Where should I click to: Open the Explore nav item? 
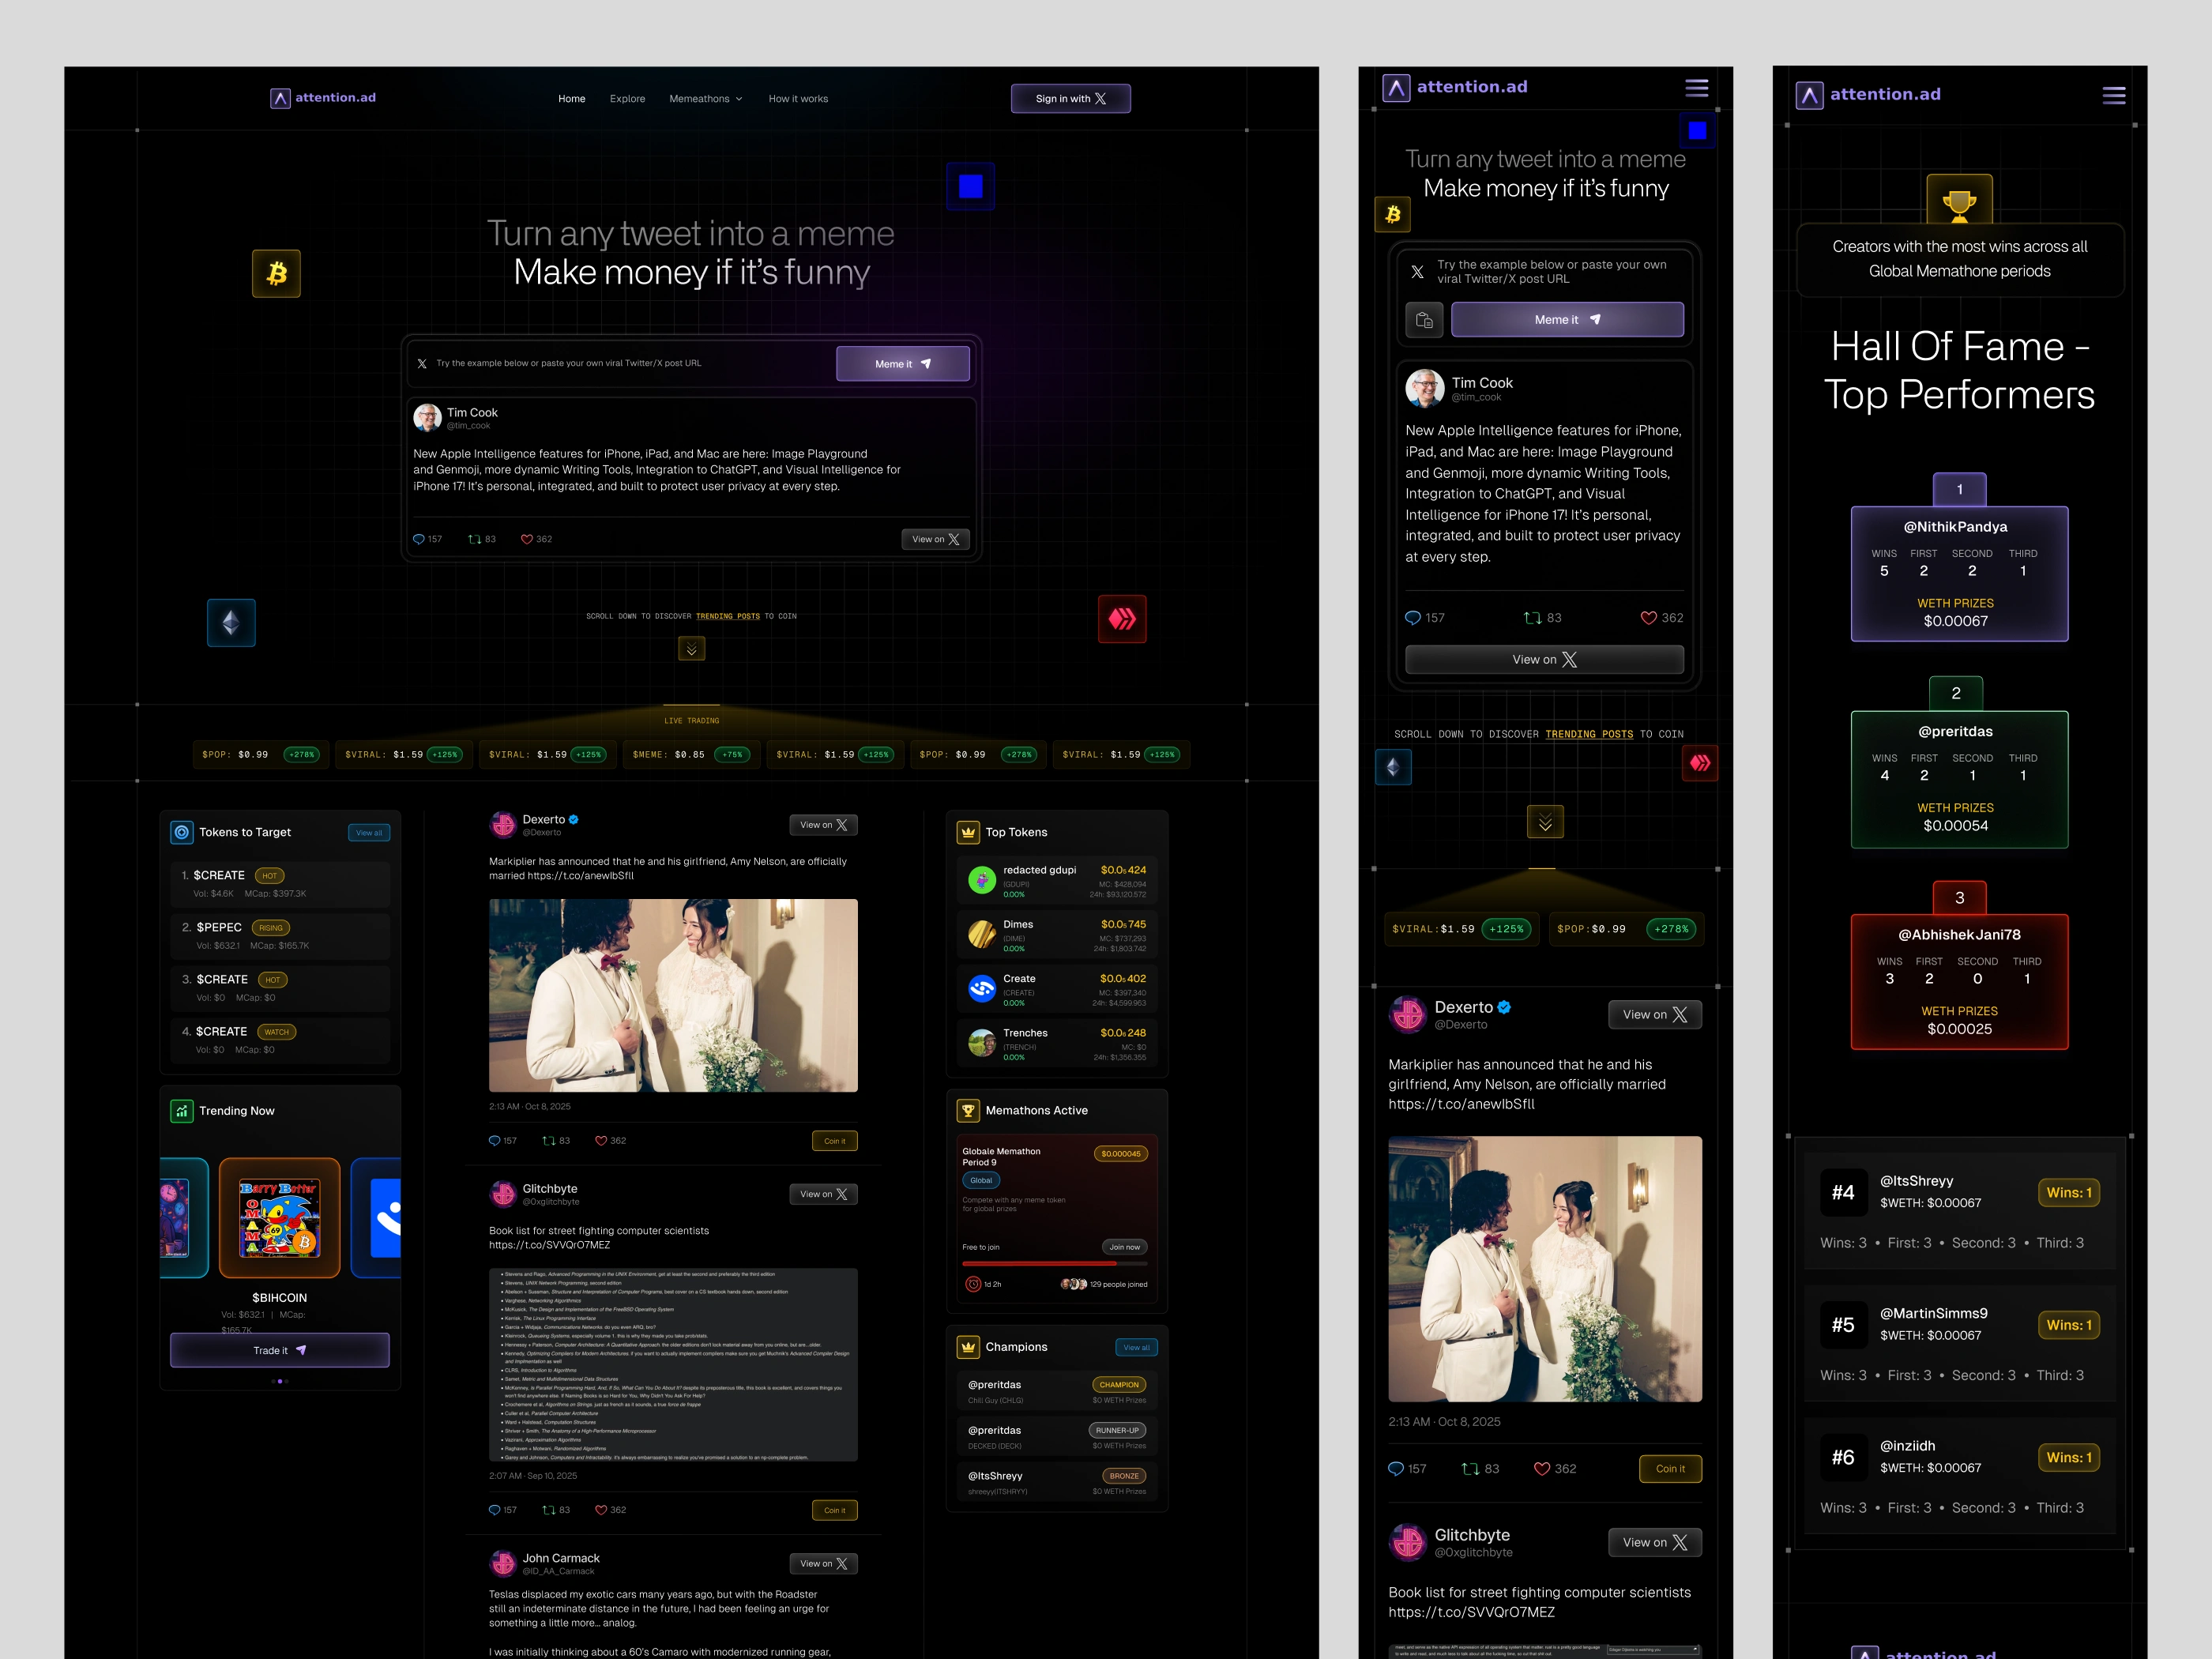(627, 99)
